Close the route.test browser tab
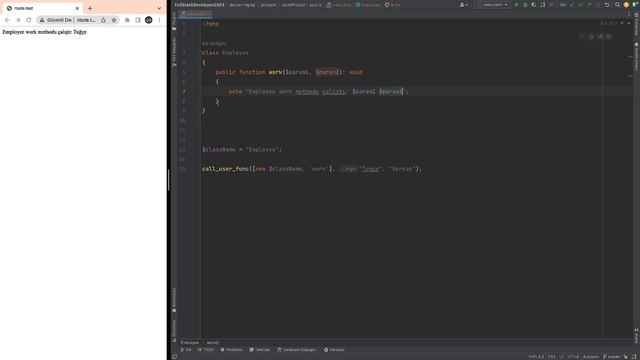 coord(77,8)
